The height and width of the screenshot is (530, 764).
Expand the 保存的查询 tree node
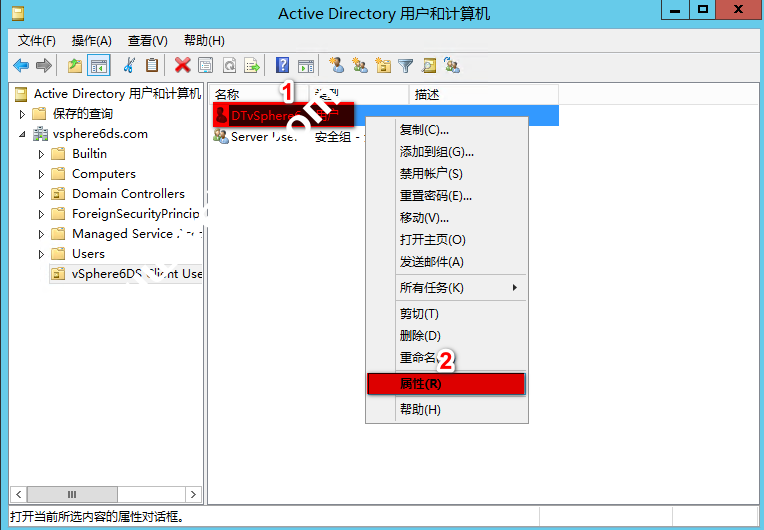click(22, 114)
